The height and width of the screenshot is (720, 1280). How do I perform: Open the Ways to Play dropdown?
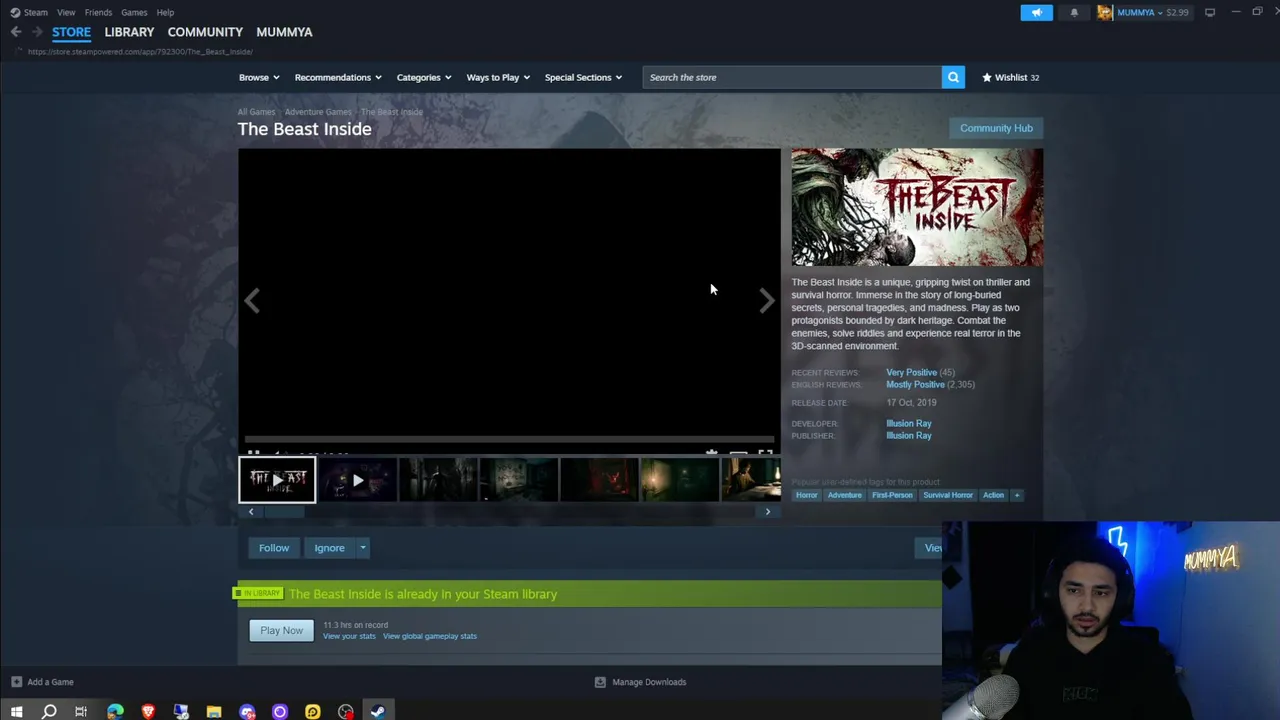pyautogui.click(x=498, y=77)
